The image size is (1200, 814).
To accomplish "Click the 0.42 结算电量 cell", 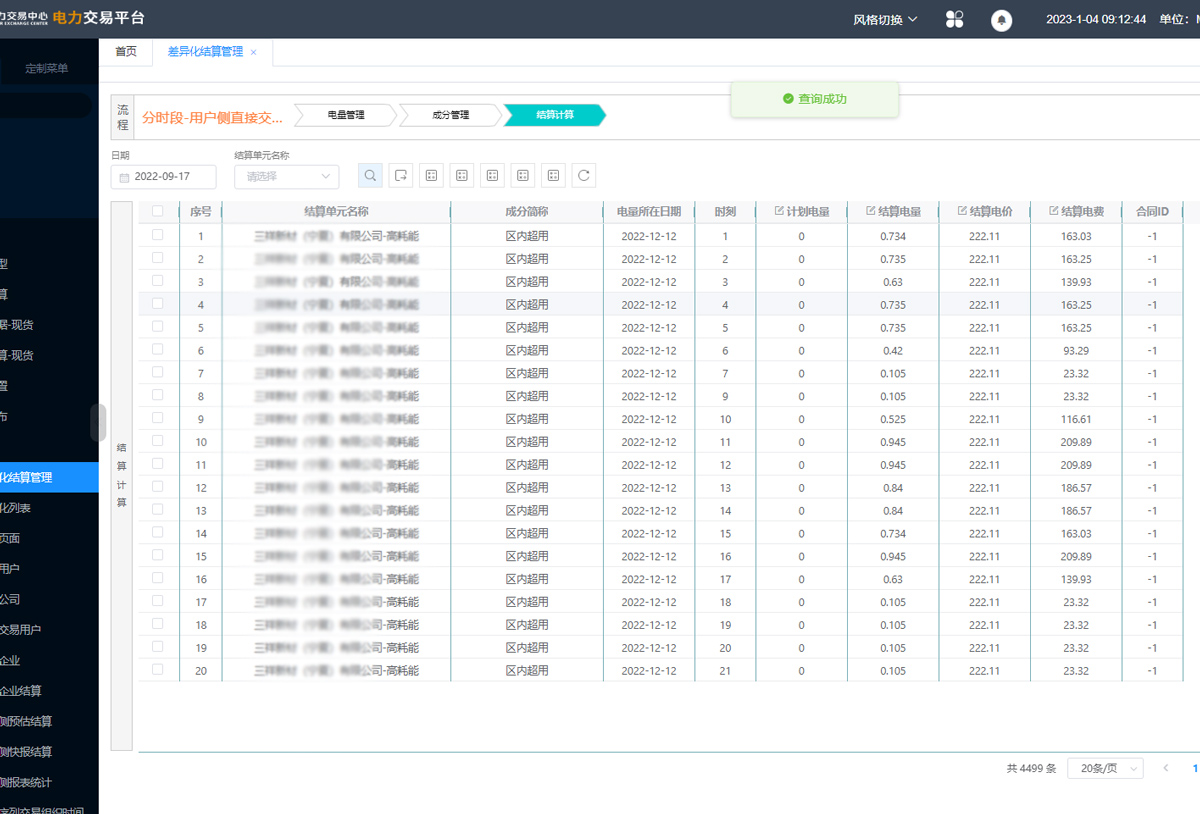I will pos(893,351).
